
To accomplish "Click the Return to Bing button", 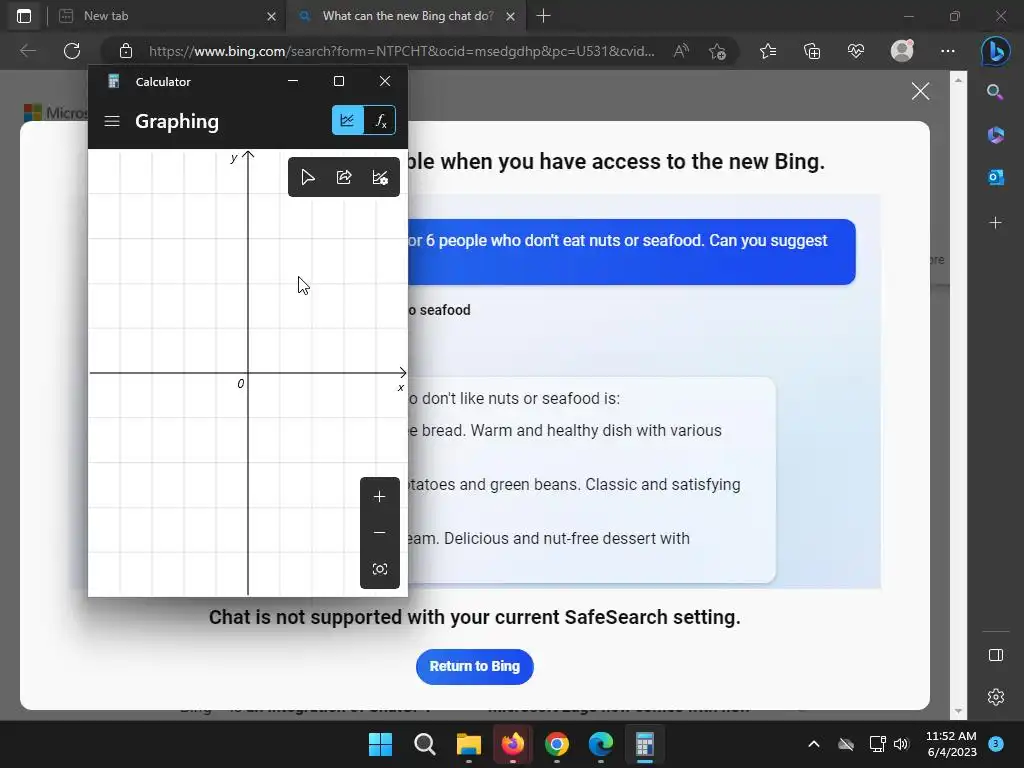I will click(475, 667).
